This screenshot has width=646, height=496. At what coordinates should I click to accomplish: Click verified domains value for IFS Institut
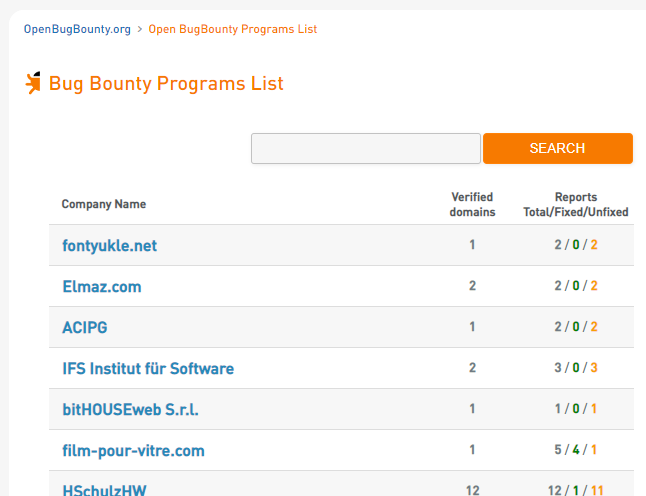(x=473, y=367)
